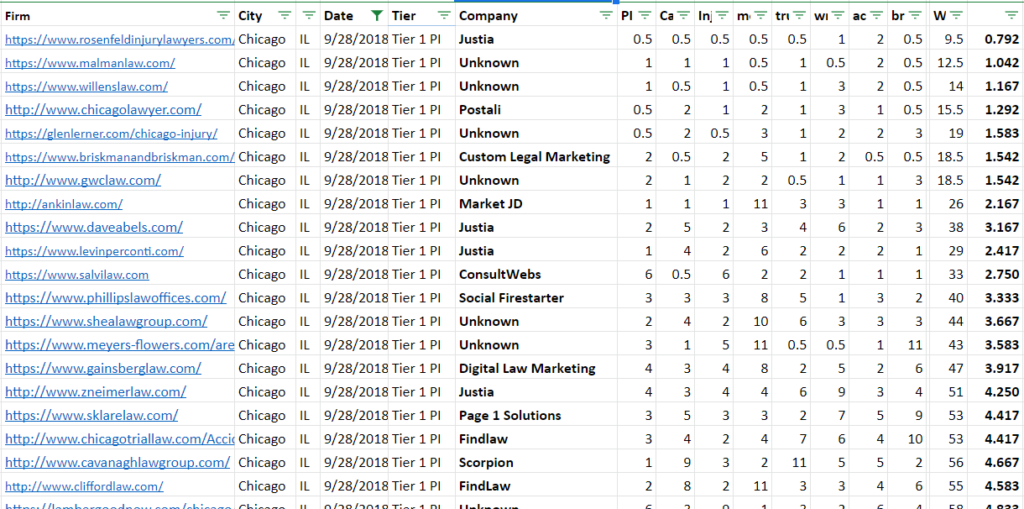
Task: Open the filter icon on the "tr" column
Action: 799,16
